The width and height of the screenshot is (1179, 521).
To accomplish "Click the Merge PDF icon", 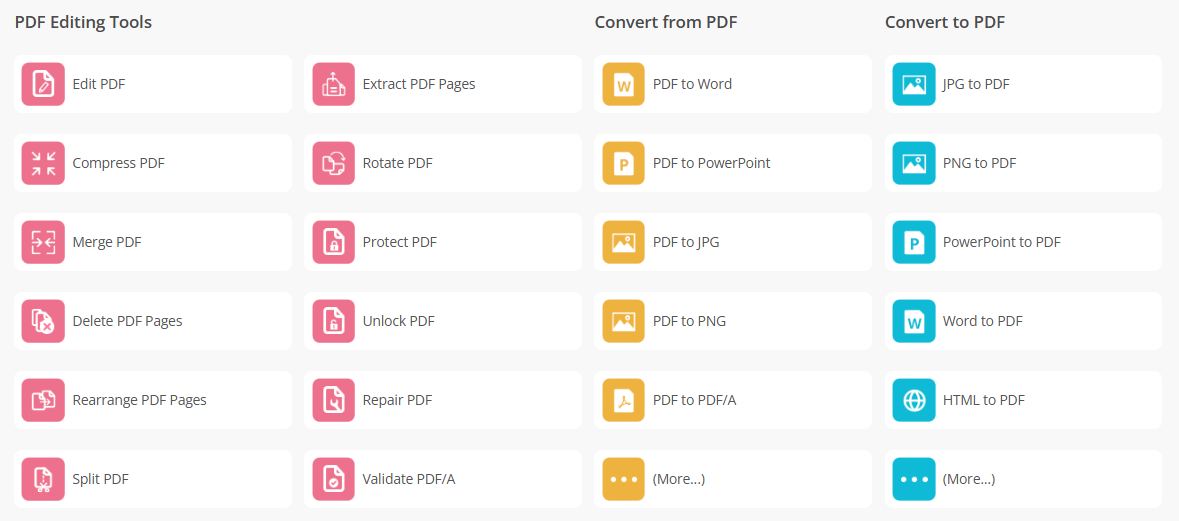I will point(43,242).
